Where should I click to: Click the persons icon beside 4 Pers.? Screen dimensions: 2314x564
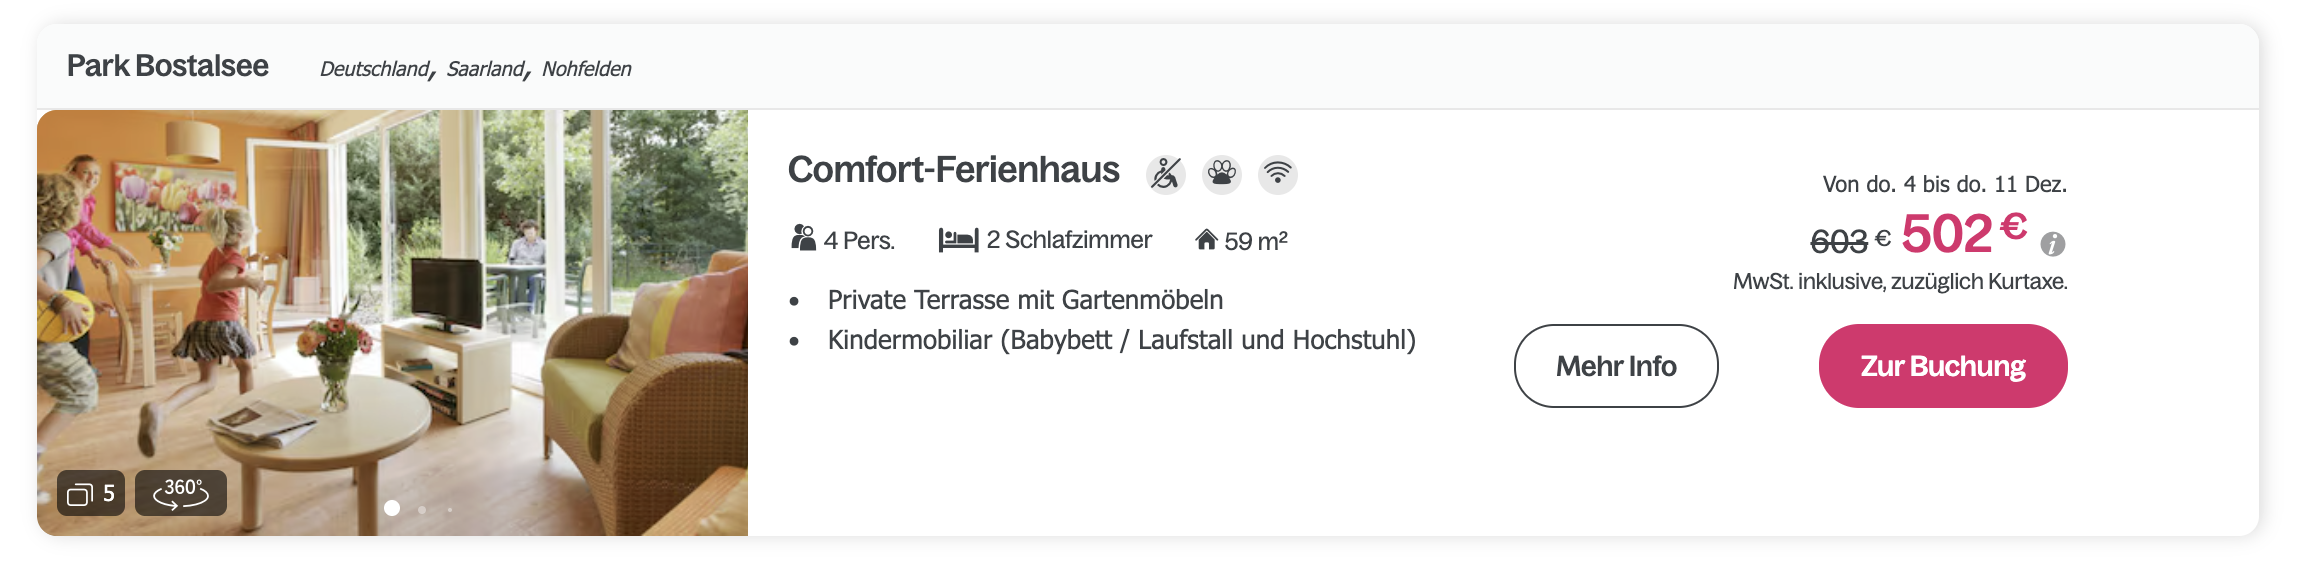click(x=803, y=239)
